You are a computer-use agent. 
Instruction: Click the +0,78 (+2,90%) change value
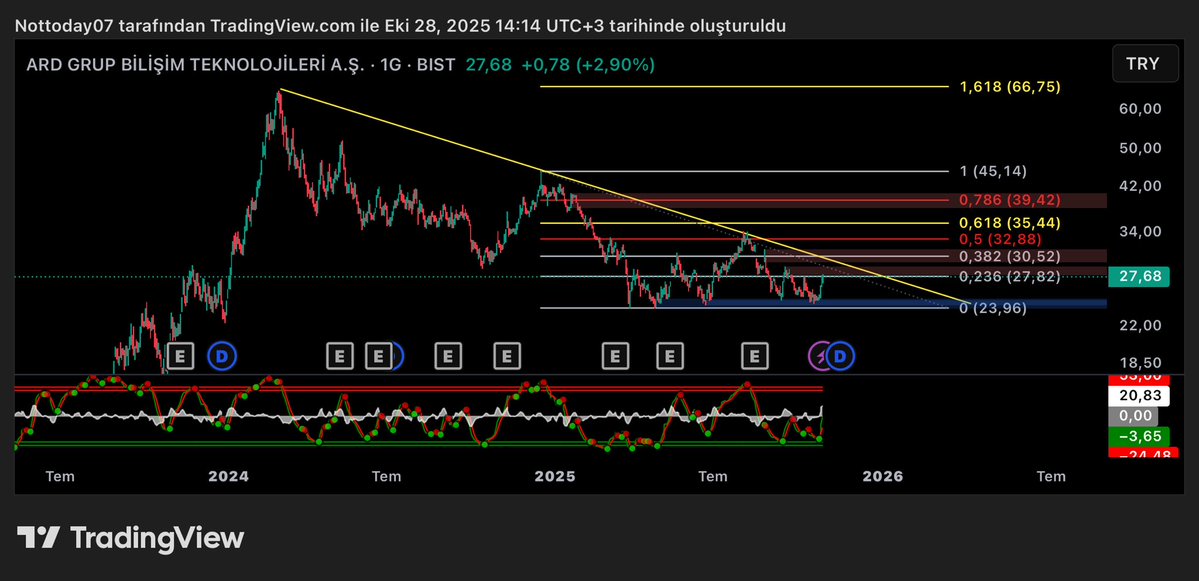[588, 65]
